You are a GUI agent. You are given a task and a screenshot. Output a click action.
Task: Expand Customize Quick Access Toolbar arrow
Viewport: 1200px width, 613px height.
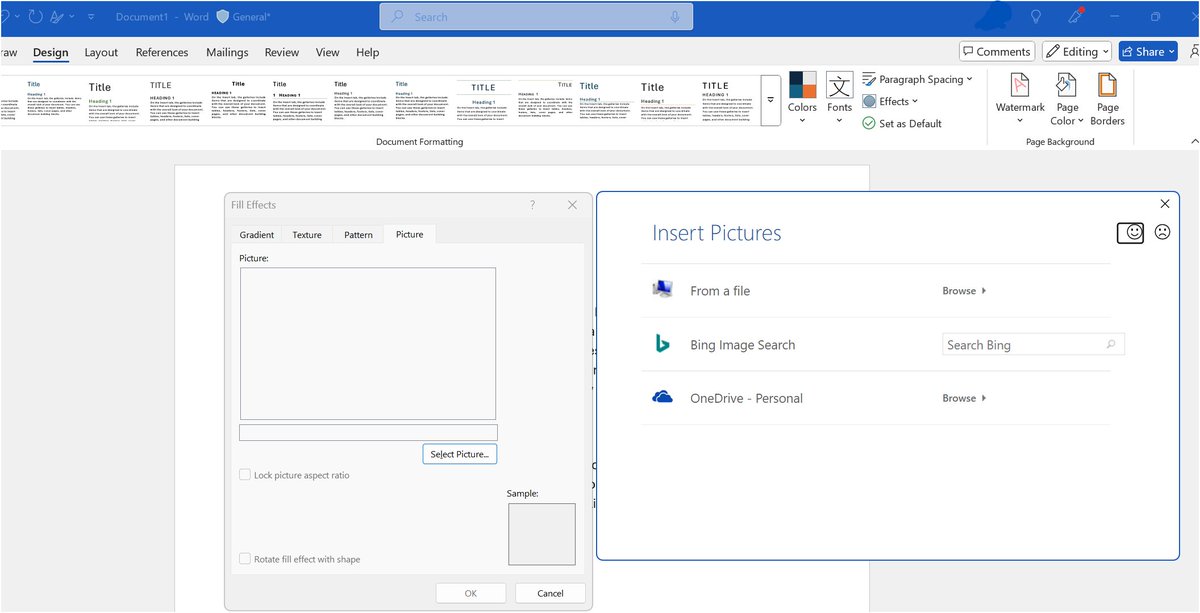click(91, 17)
